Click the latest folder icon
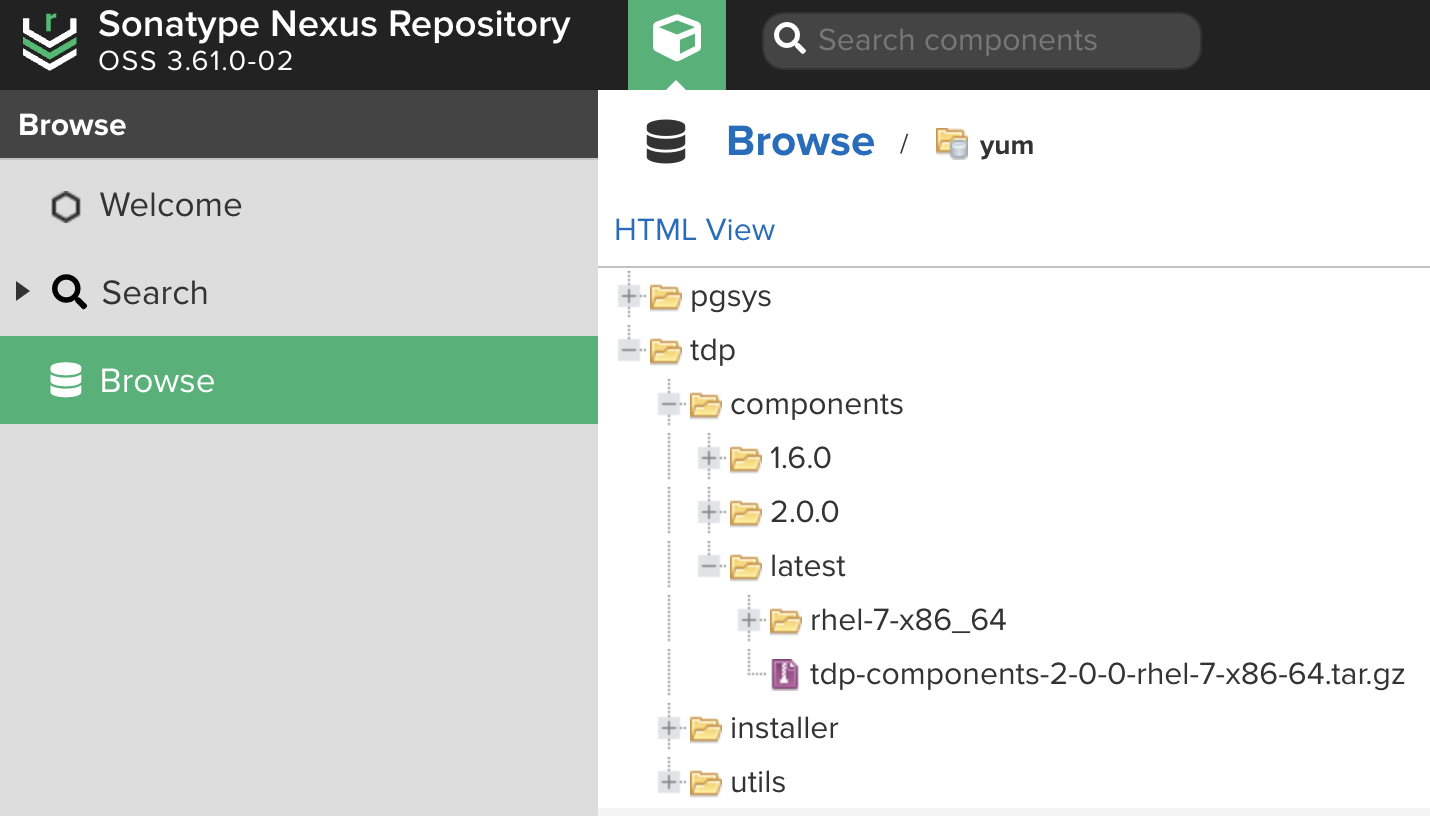Viewport: 1430px width, 816px height. point(745,567)
